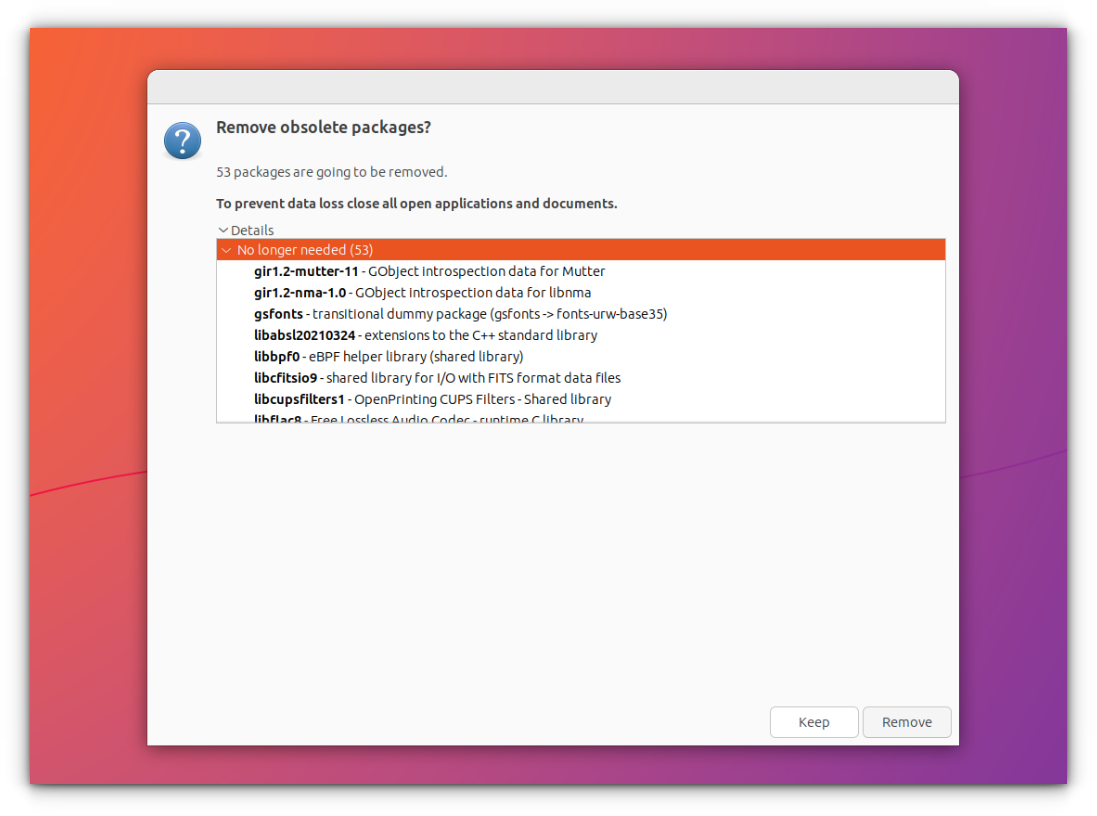Click the Details chevron arrow
Viewport: 1097px width, 816px height.
[223, 230]
